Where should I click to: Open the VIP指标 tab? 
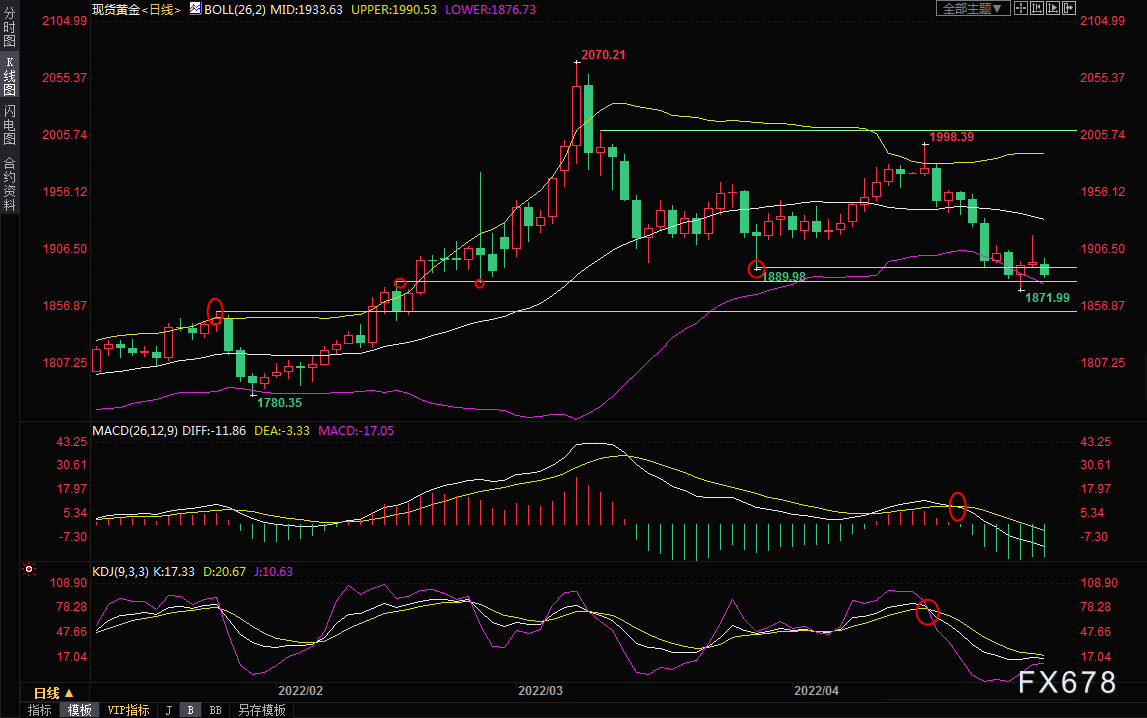[x=128, y=710]
